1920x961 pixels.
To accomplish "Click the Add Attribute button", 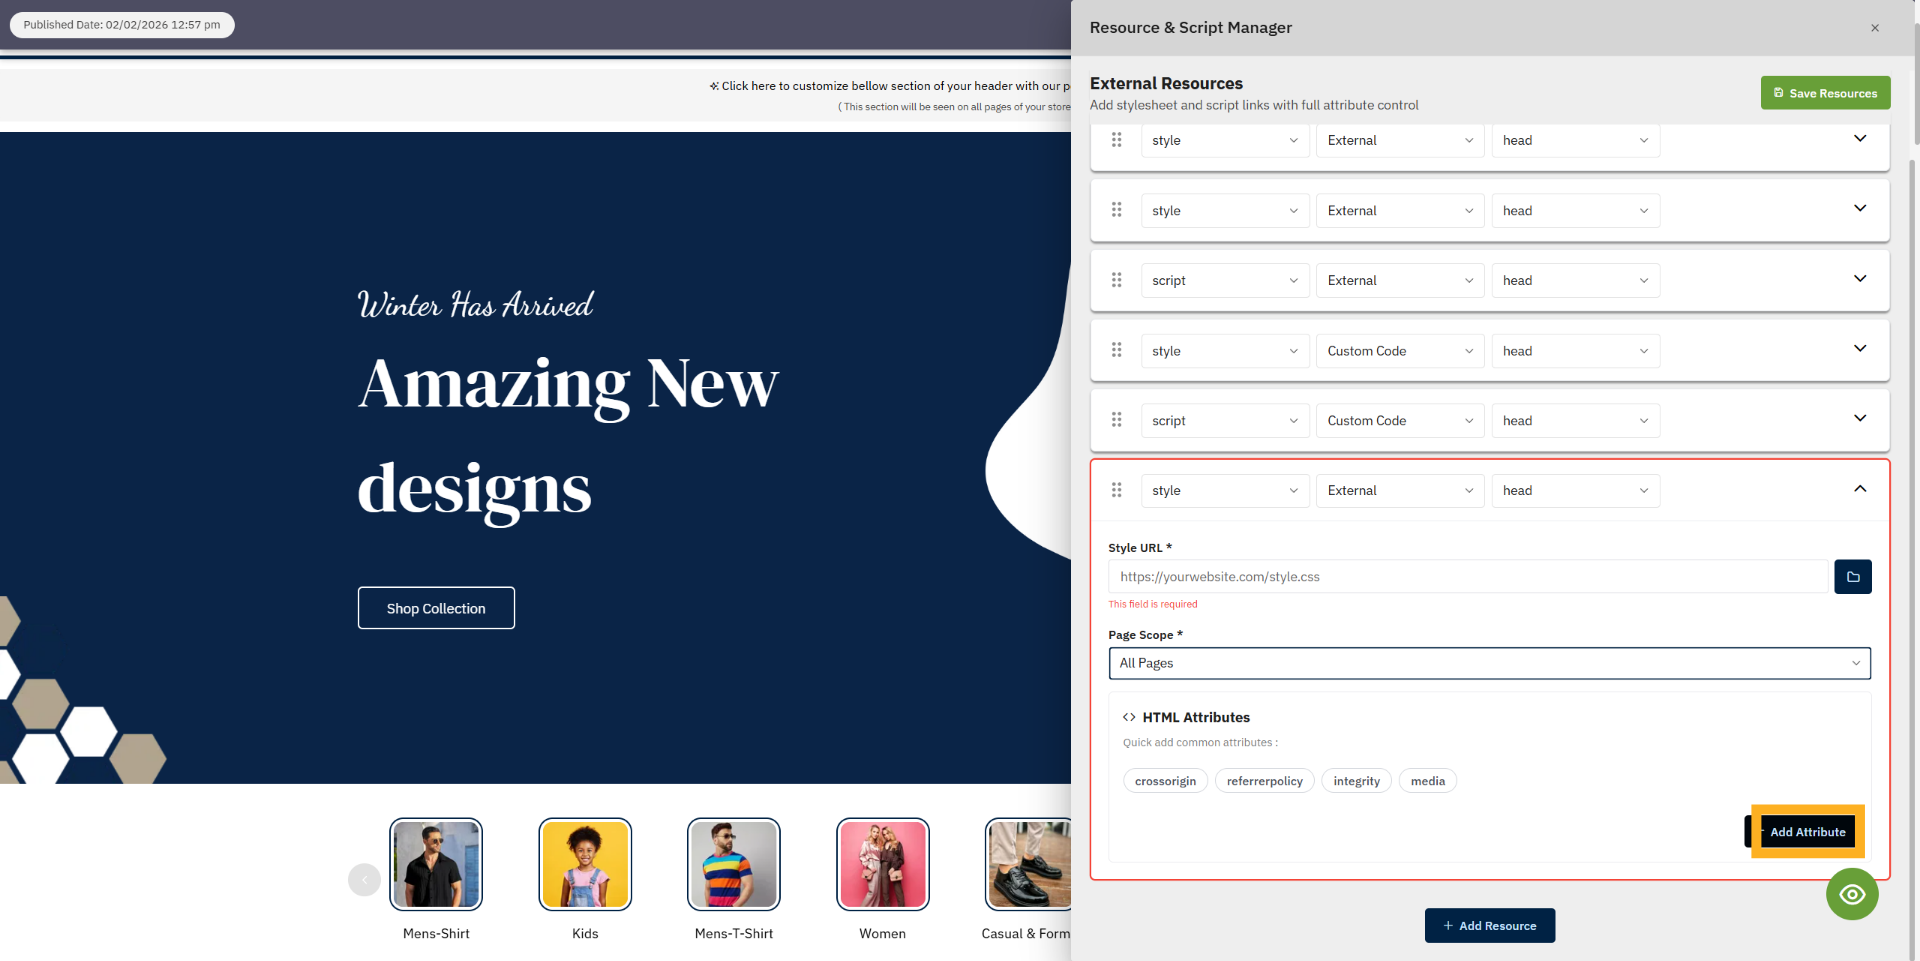I will (x=1806, y=831).
